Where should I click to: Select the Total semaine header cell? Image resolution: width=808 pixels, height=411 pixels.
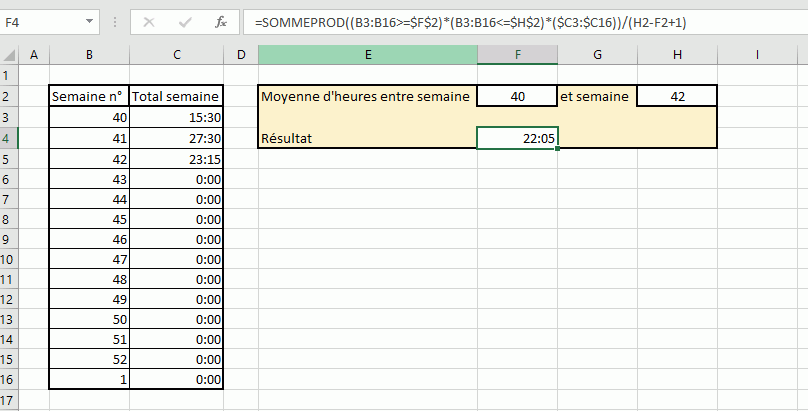[176, 96]
